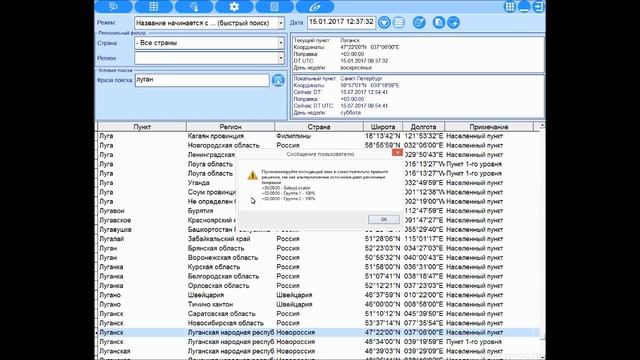Open the location pin search top tab
Screen dimensions: 640x360
tap(194, 6)
